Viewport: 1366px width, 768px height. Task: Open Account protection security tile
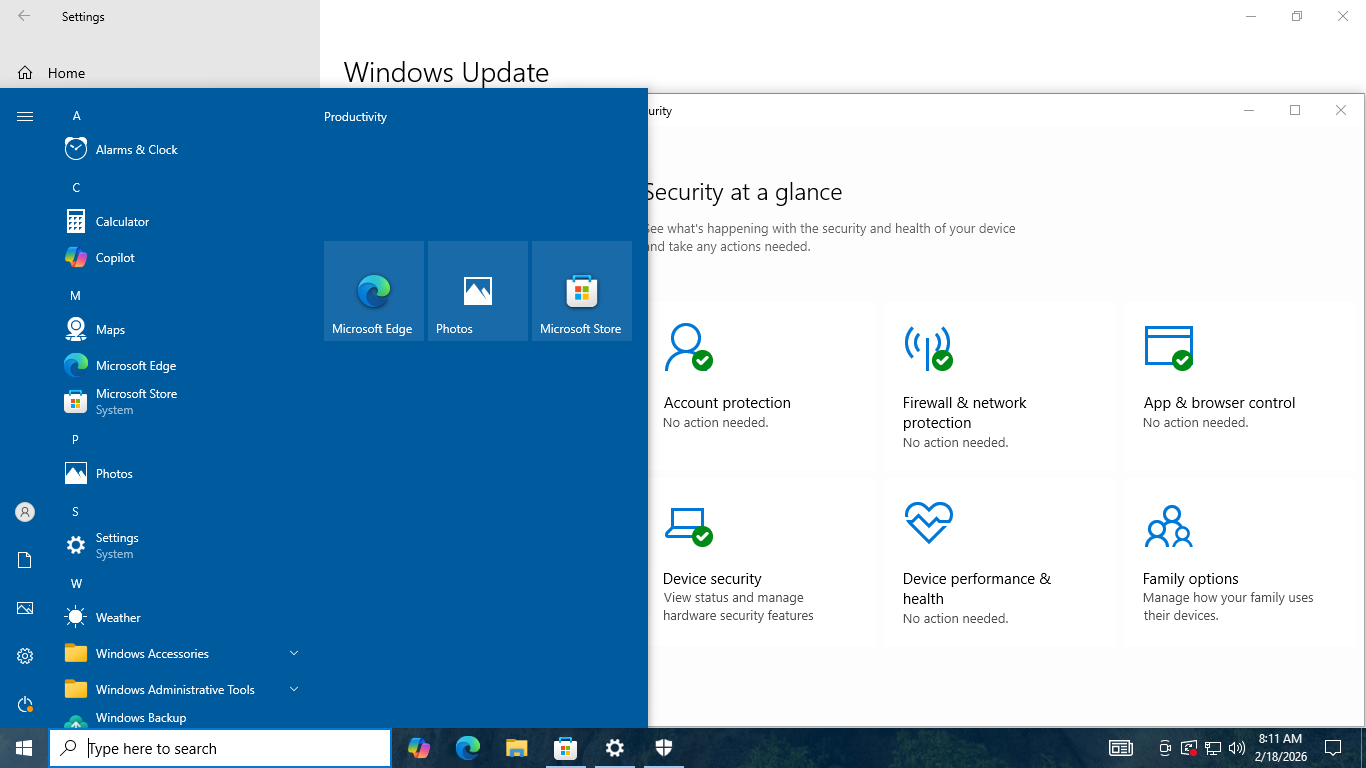tap(760, 385)
